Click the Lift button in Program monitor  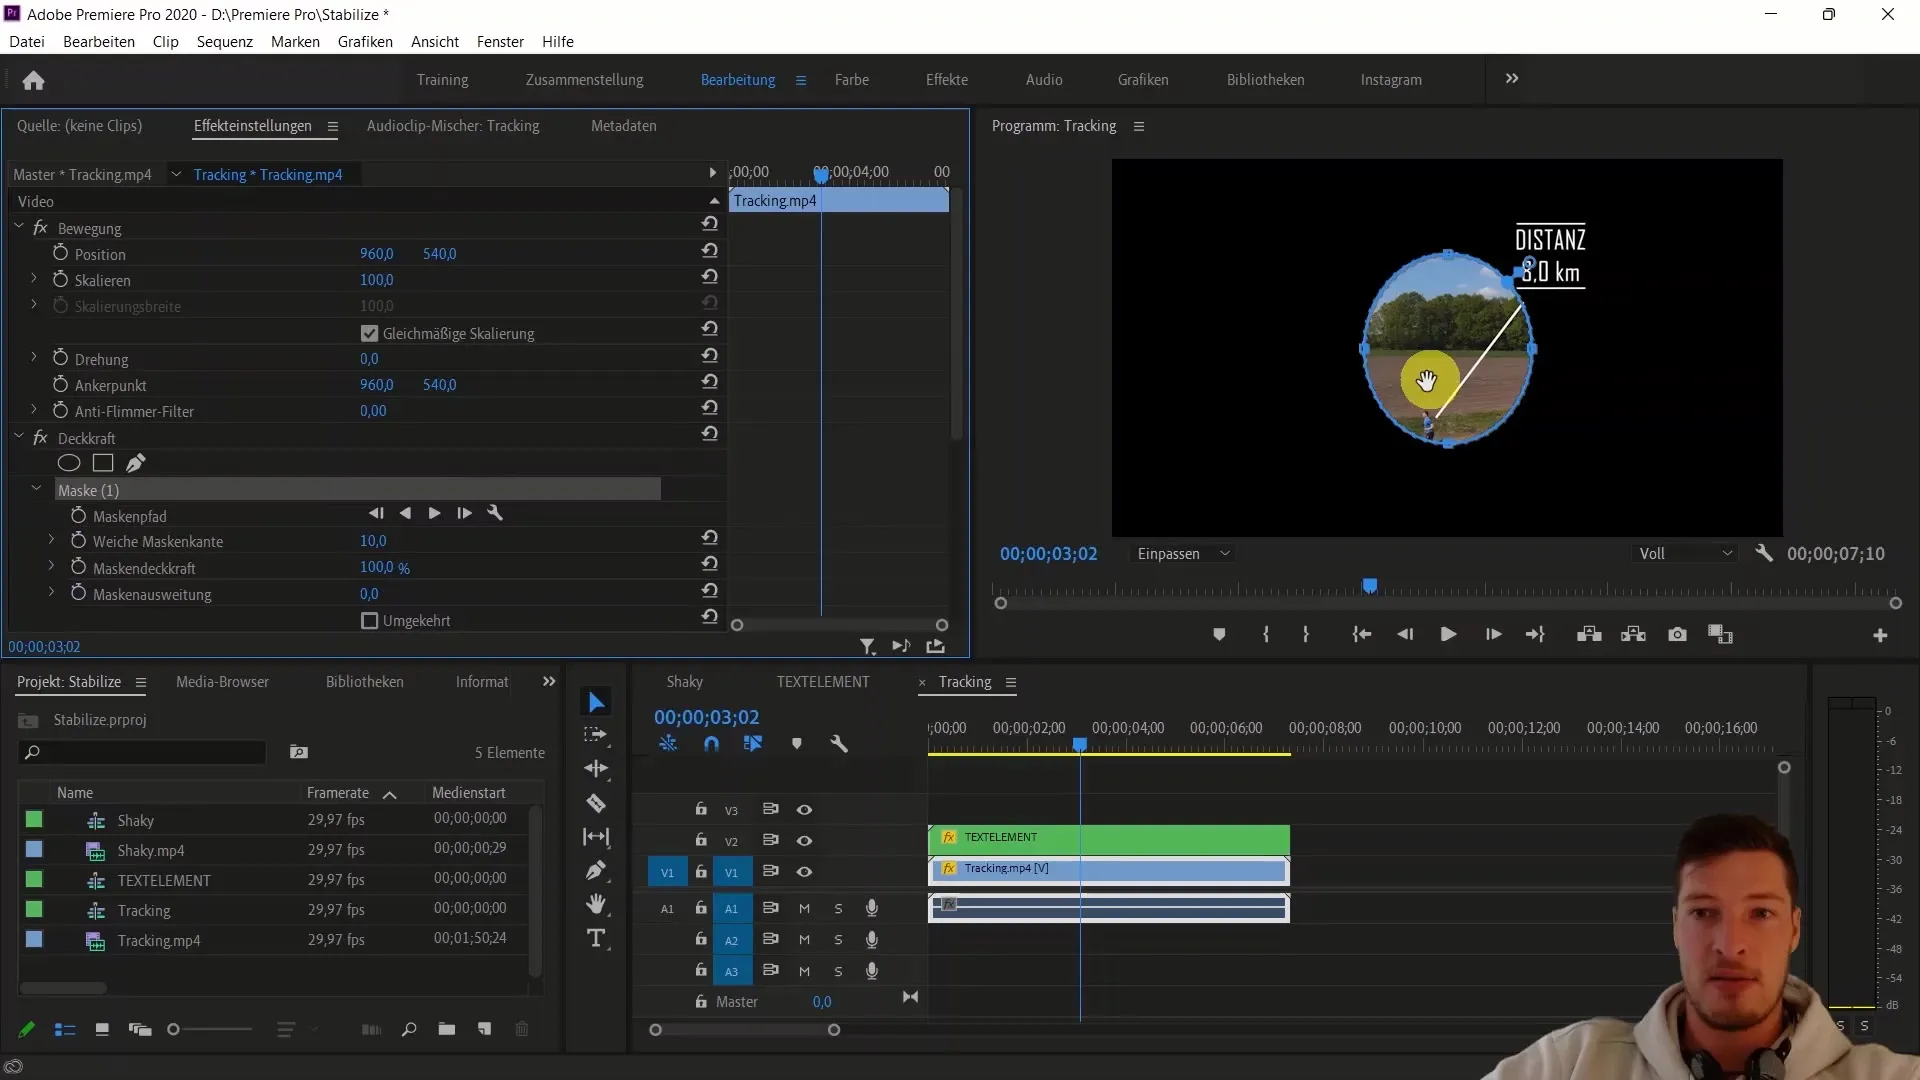click(x=1589, y=635)
